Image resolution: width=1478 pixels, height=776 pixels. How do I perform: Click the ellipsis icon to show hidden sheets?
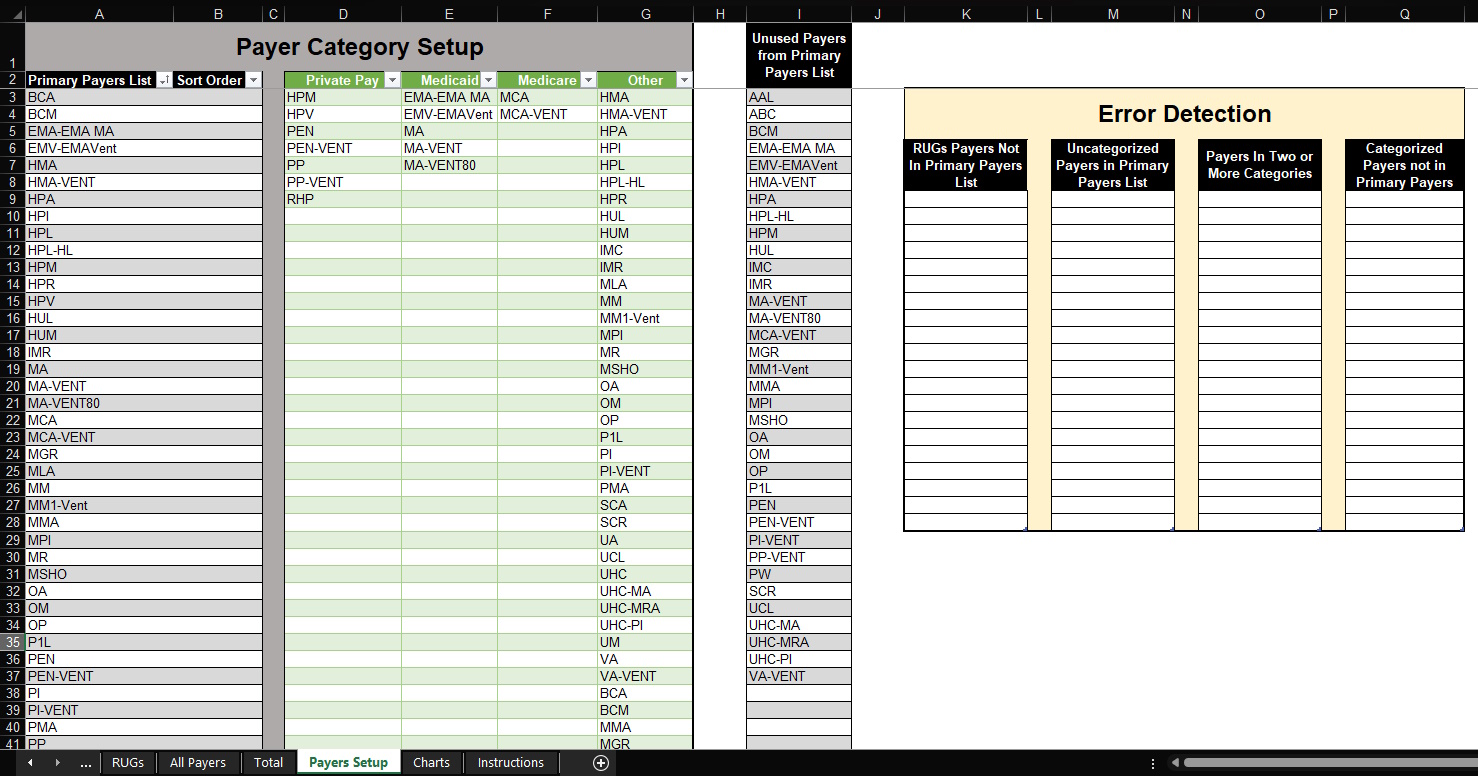(86, 763)
